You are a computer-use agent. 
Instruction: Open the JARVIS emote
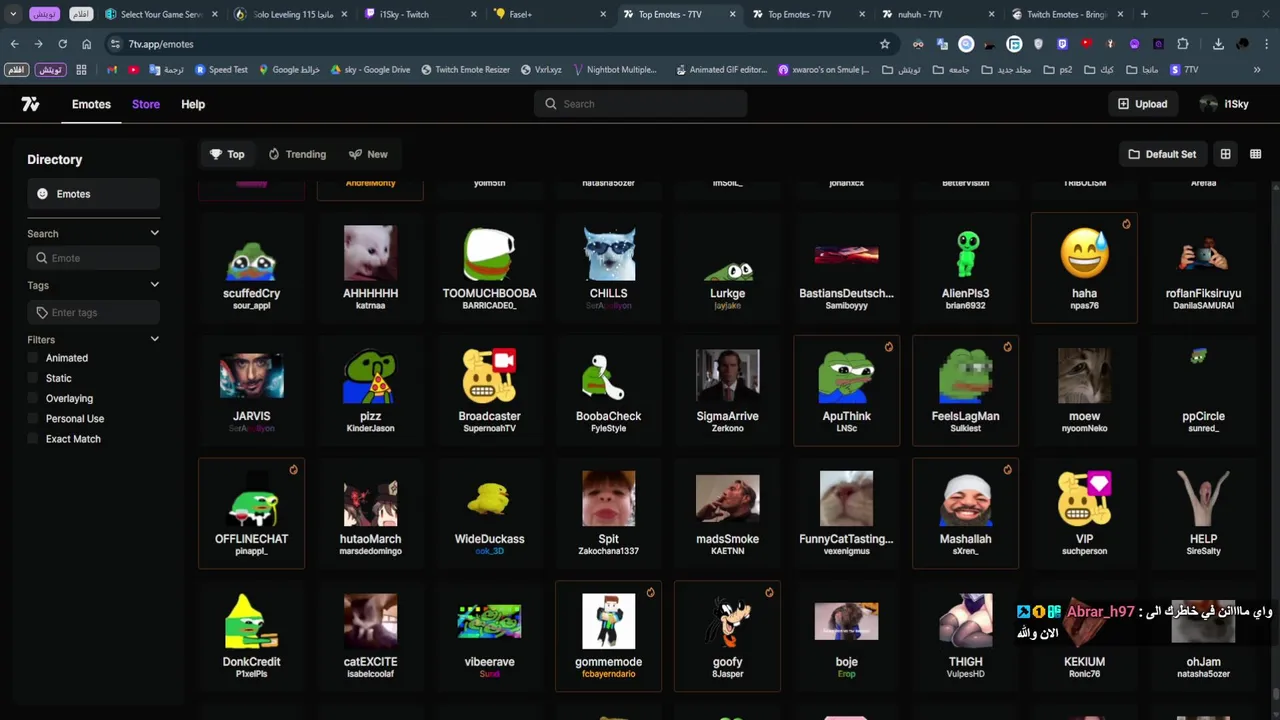pos(251,391)
